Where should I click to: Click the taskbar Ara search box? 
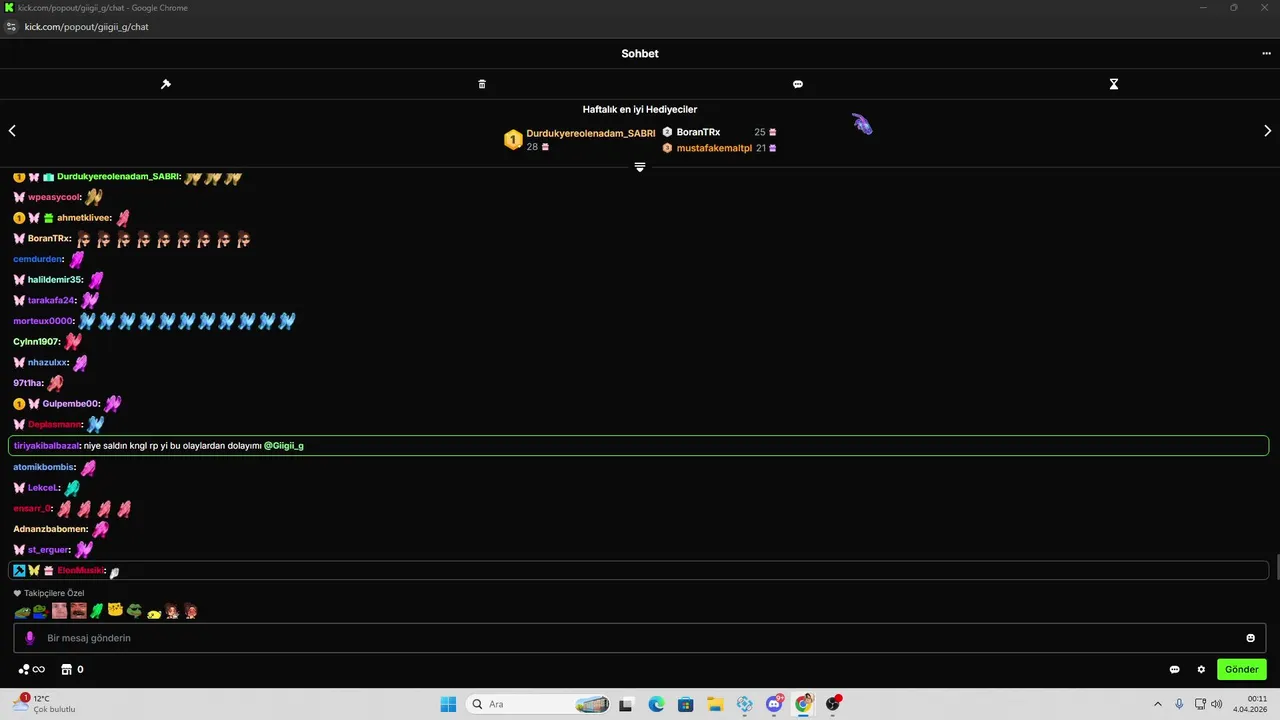click(539, 704)
